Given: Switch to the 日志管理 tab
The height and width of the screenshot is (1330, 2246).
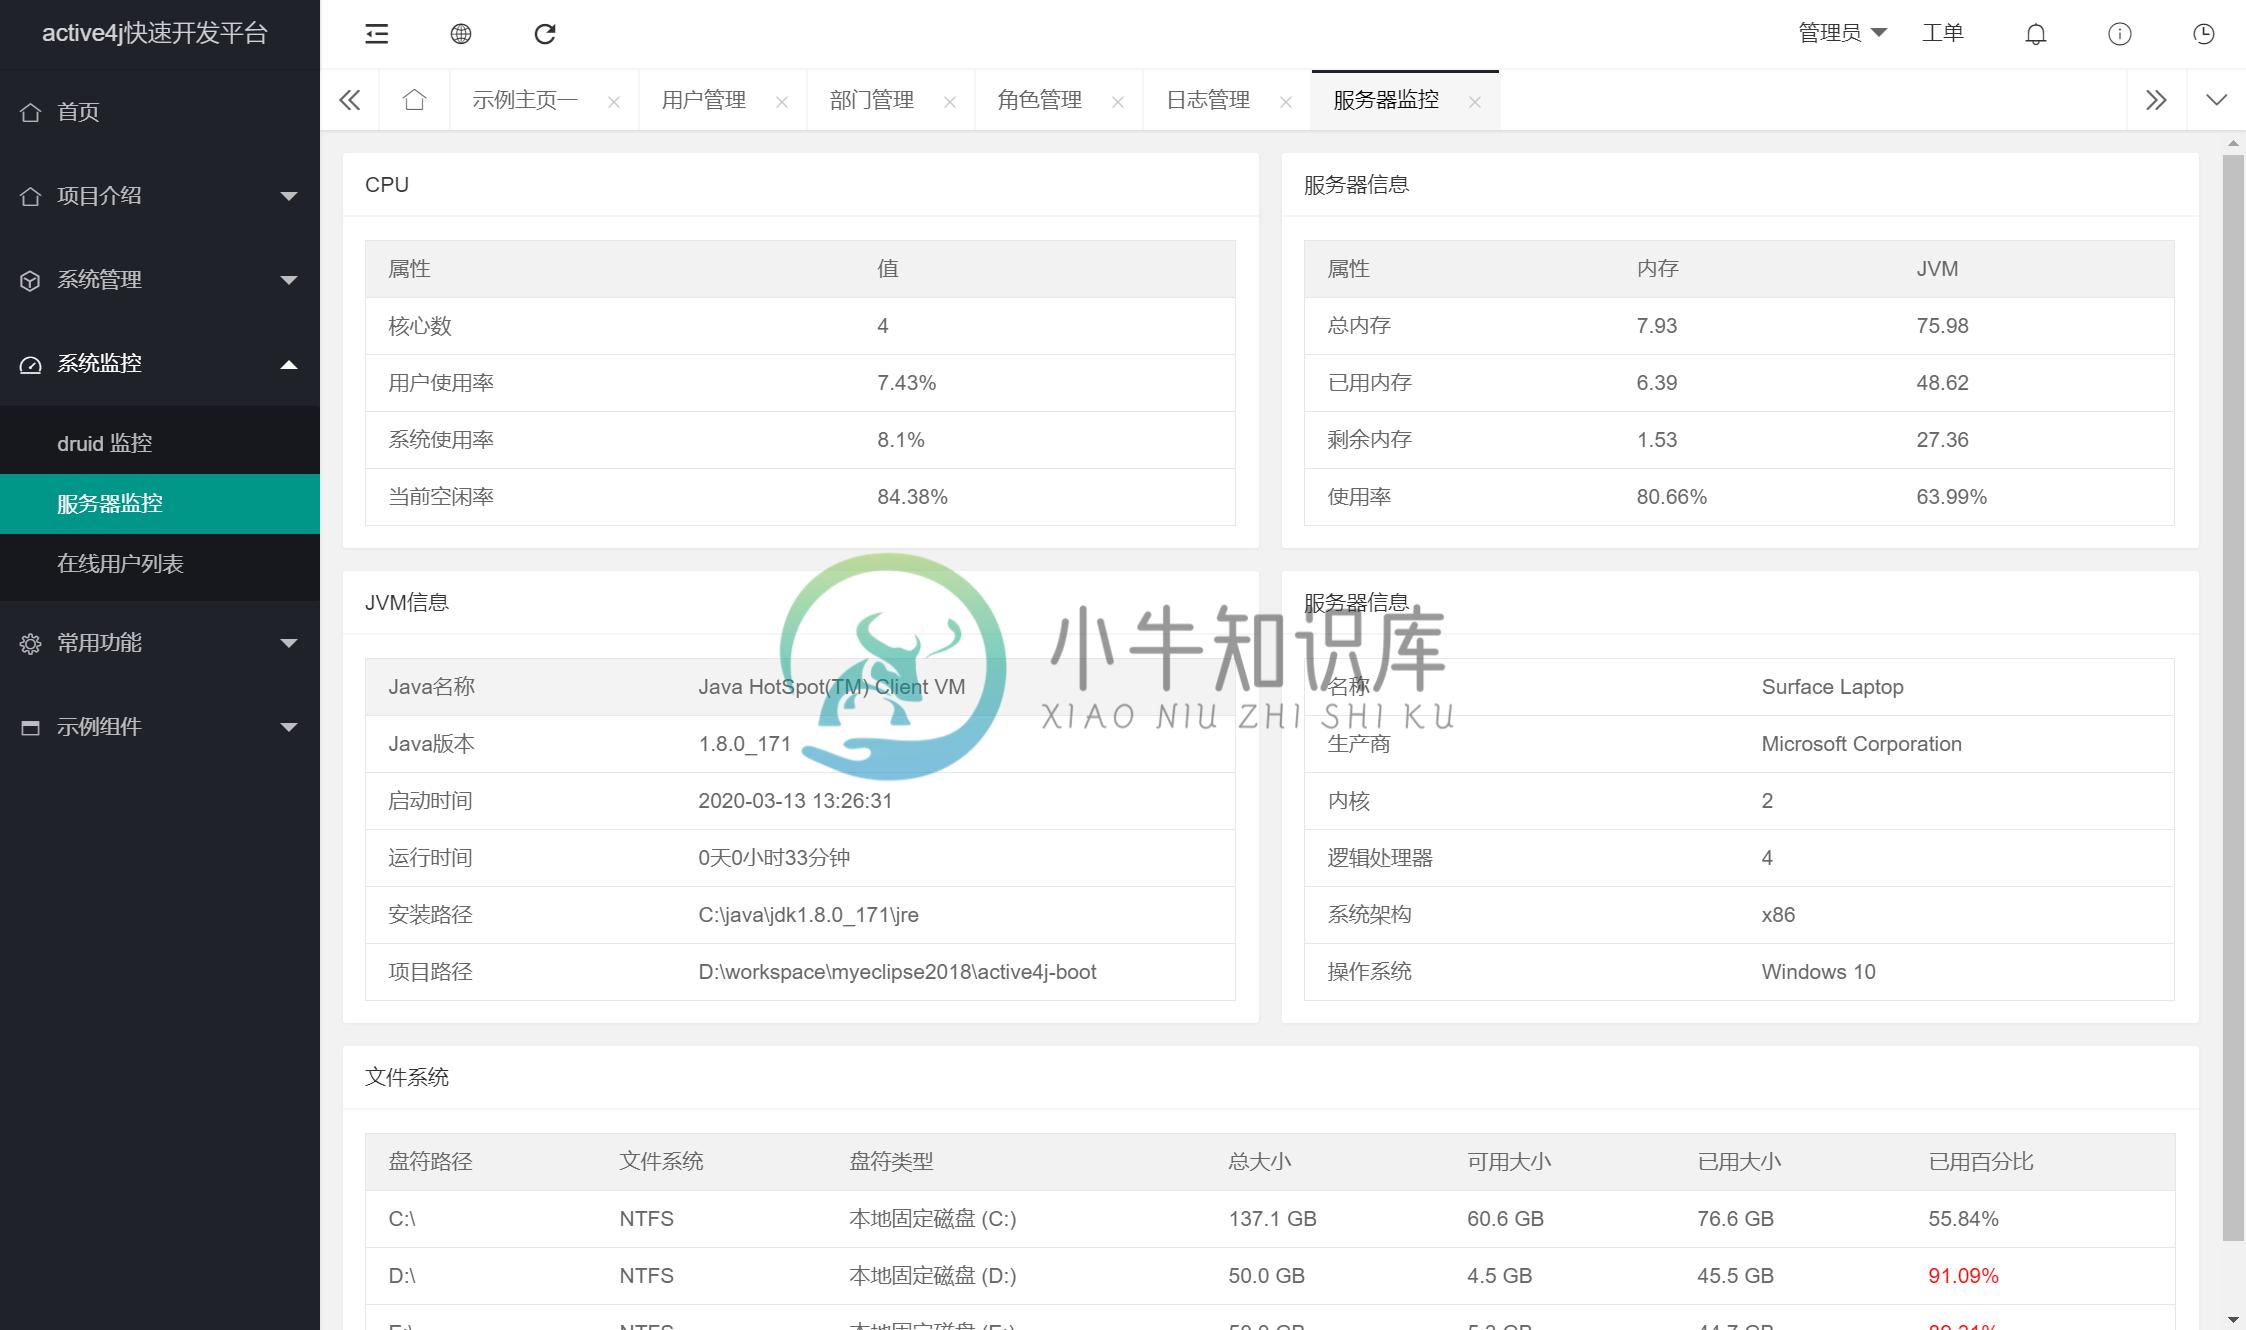Looking at the screenshot, I should pyautogui.click(x=1208, y=100).
